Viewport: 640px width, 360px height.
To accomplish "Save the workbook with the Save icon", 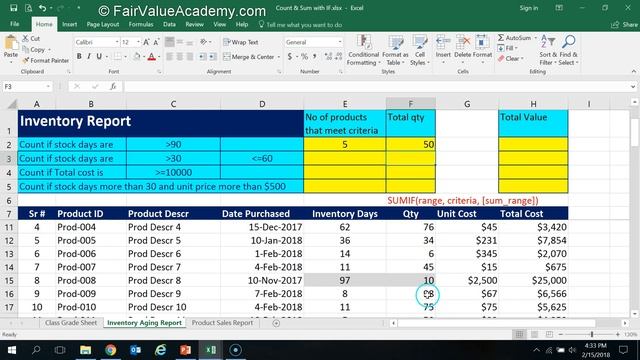I will pos(13,8).
